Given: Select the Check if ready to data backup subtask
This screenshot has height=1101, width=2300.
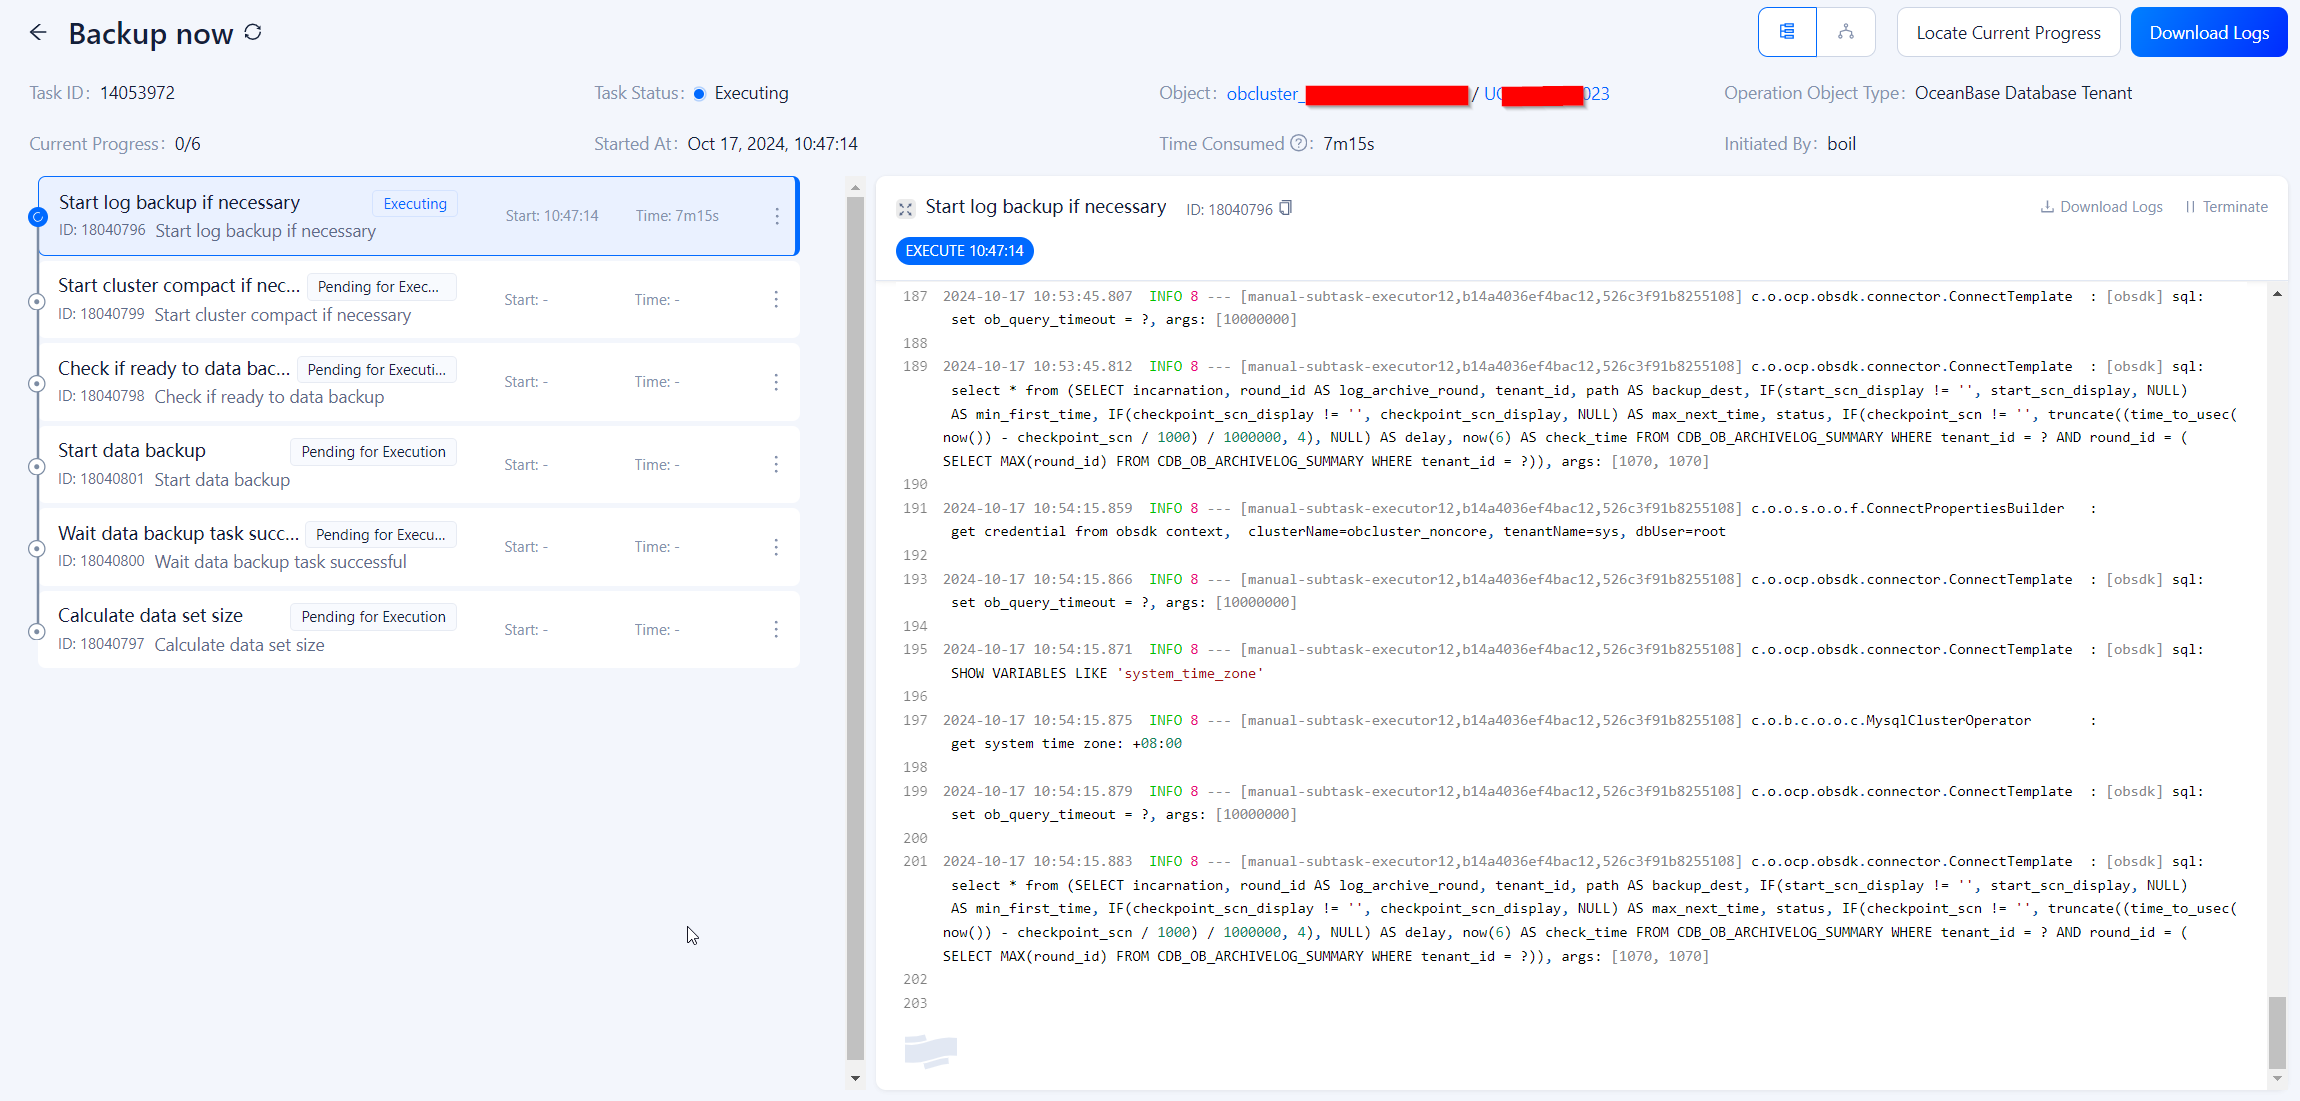Looking at the screenshot, I should 418,382.
